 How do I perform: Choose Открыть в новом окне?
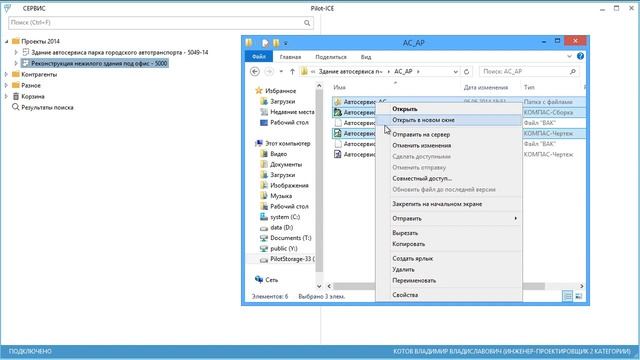[449, 120]
